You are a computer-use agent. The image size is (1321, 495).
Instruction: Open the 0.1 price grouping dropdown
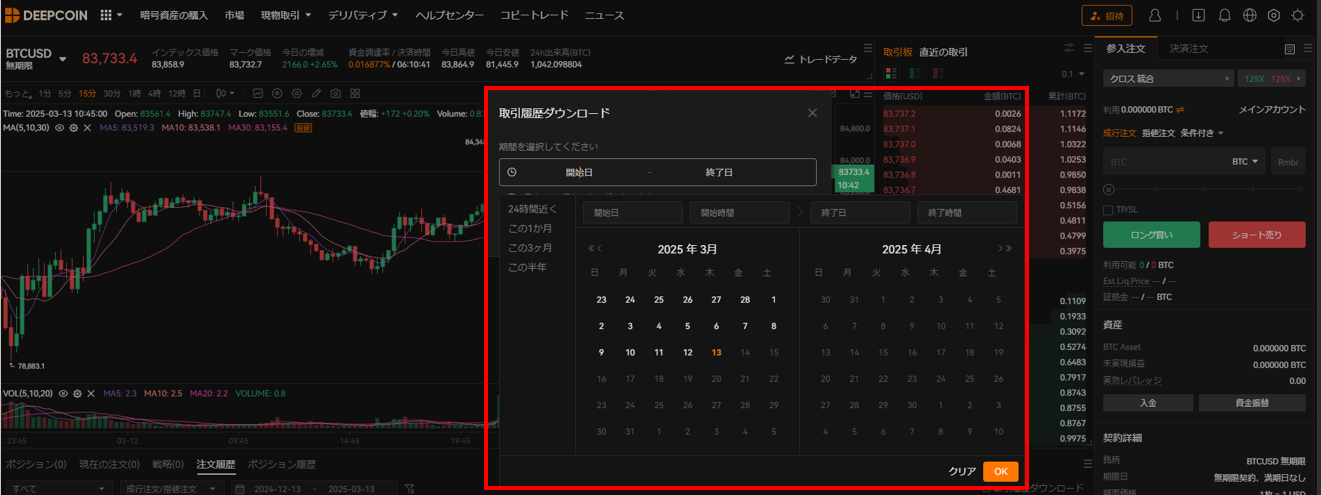pos(1073,74)
